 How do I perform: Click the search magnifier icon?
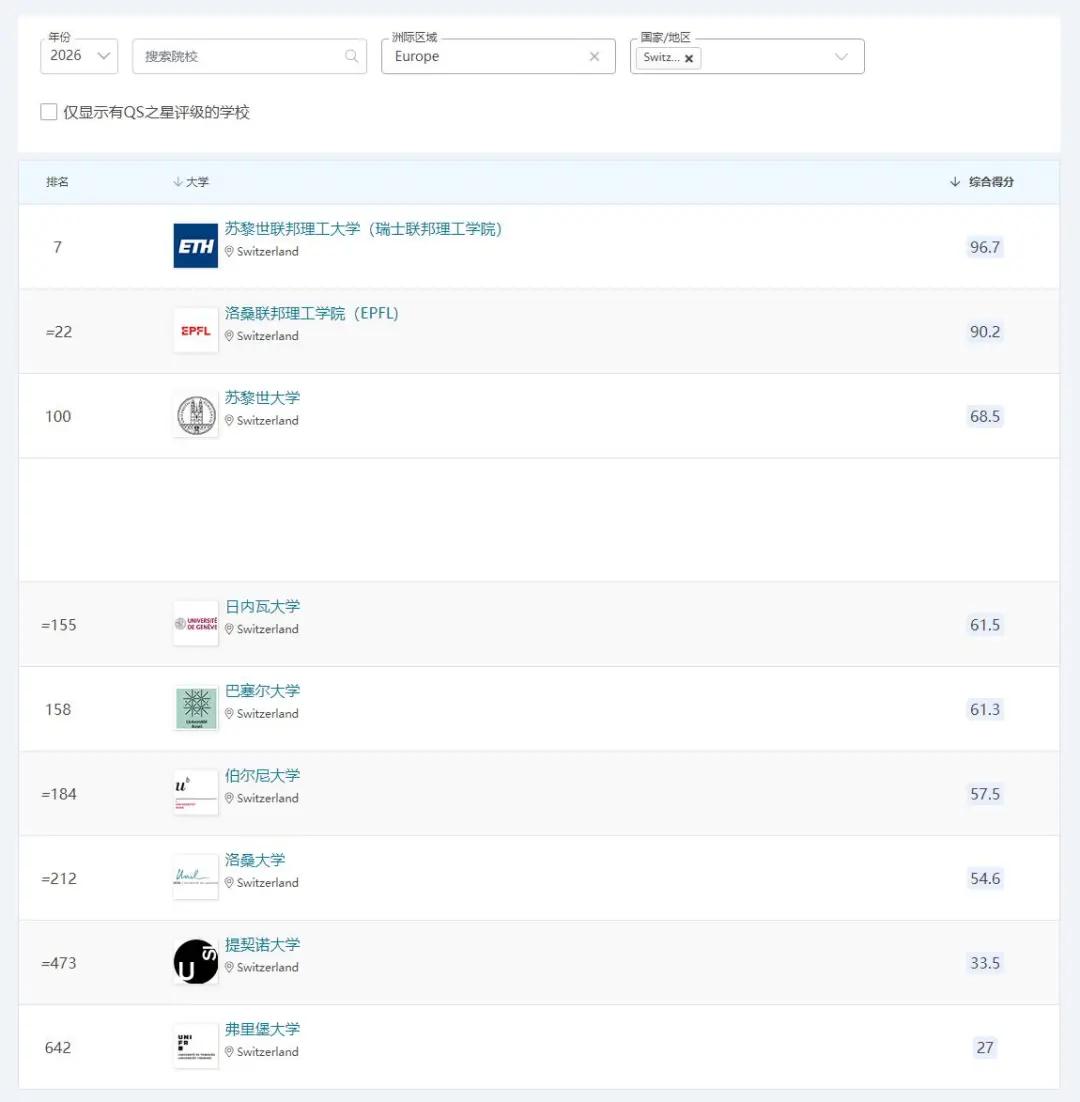[351, 56]
